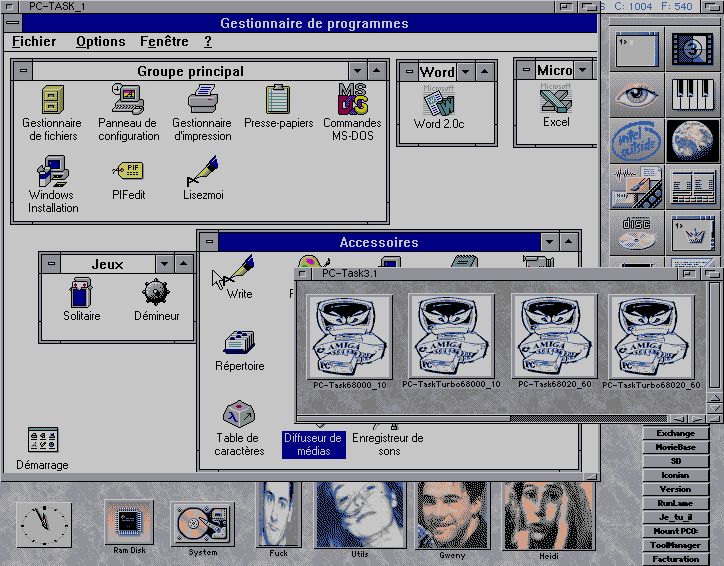Open Jeux window control-menu box
The width and height of the screenshot is (724, 566).
pyautogui.click(x=51, y=264)
